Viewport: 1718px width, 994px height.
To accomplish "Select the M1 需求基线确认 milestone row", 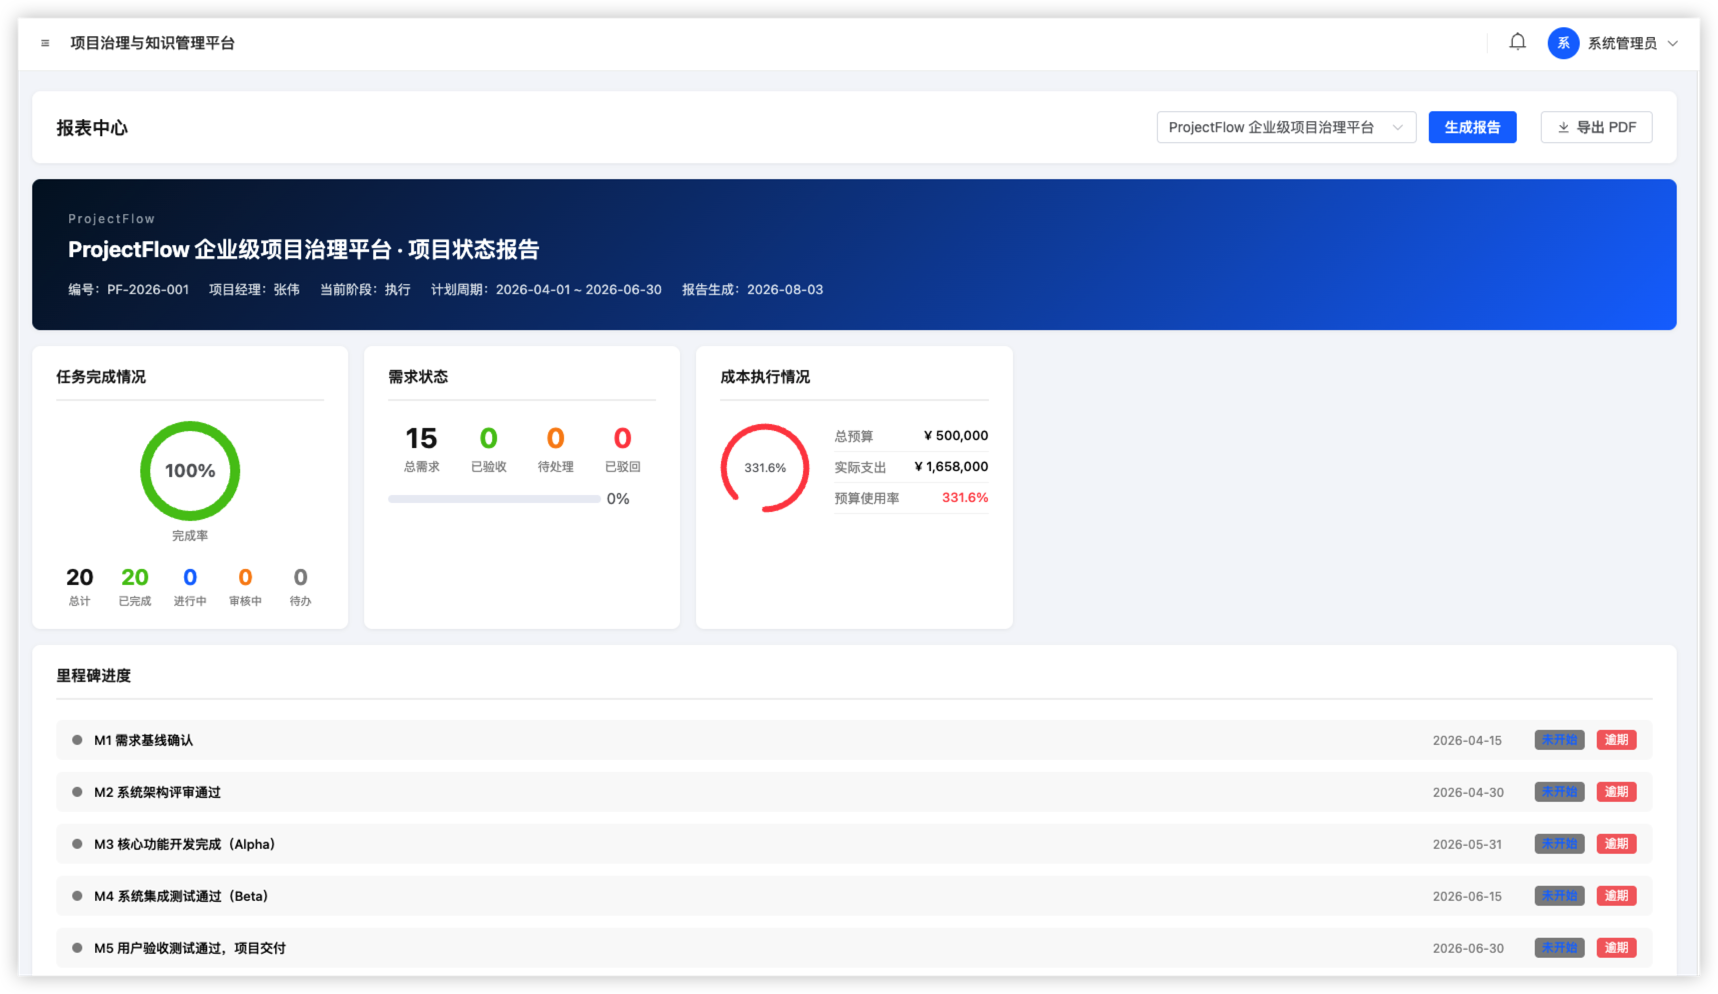I will [854, 740].
